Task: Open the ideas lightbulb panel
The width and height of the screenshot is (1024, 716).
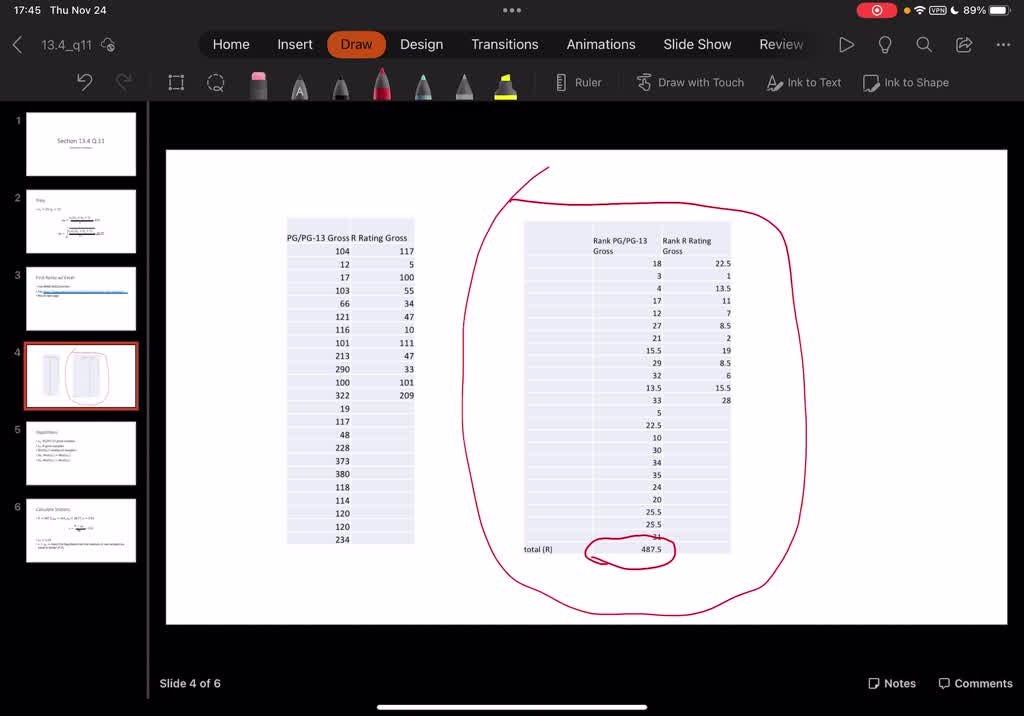Action: pos(885,44)
